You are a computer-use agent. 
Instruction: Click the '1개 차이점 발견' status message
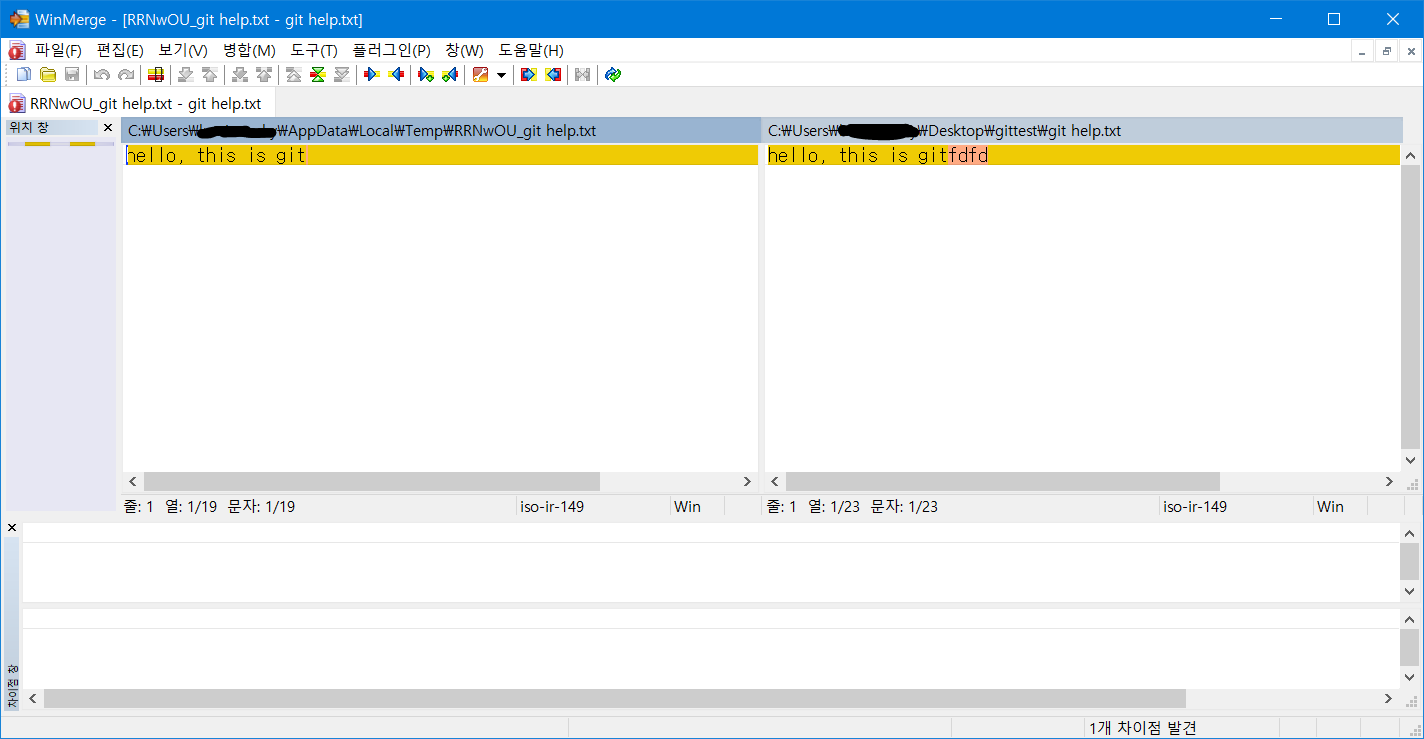(x=1143, y=728)
